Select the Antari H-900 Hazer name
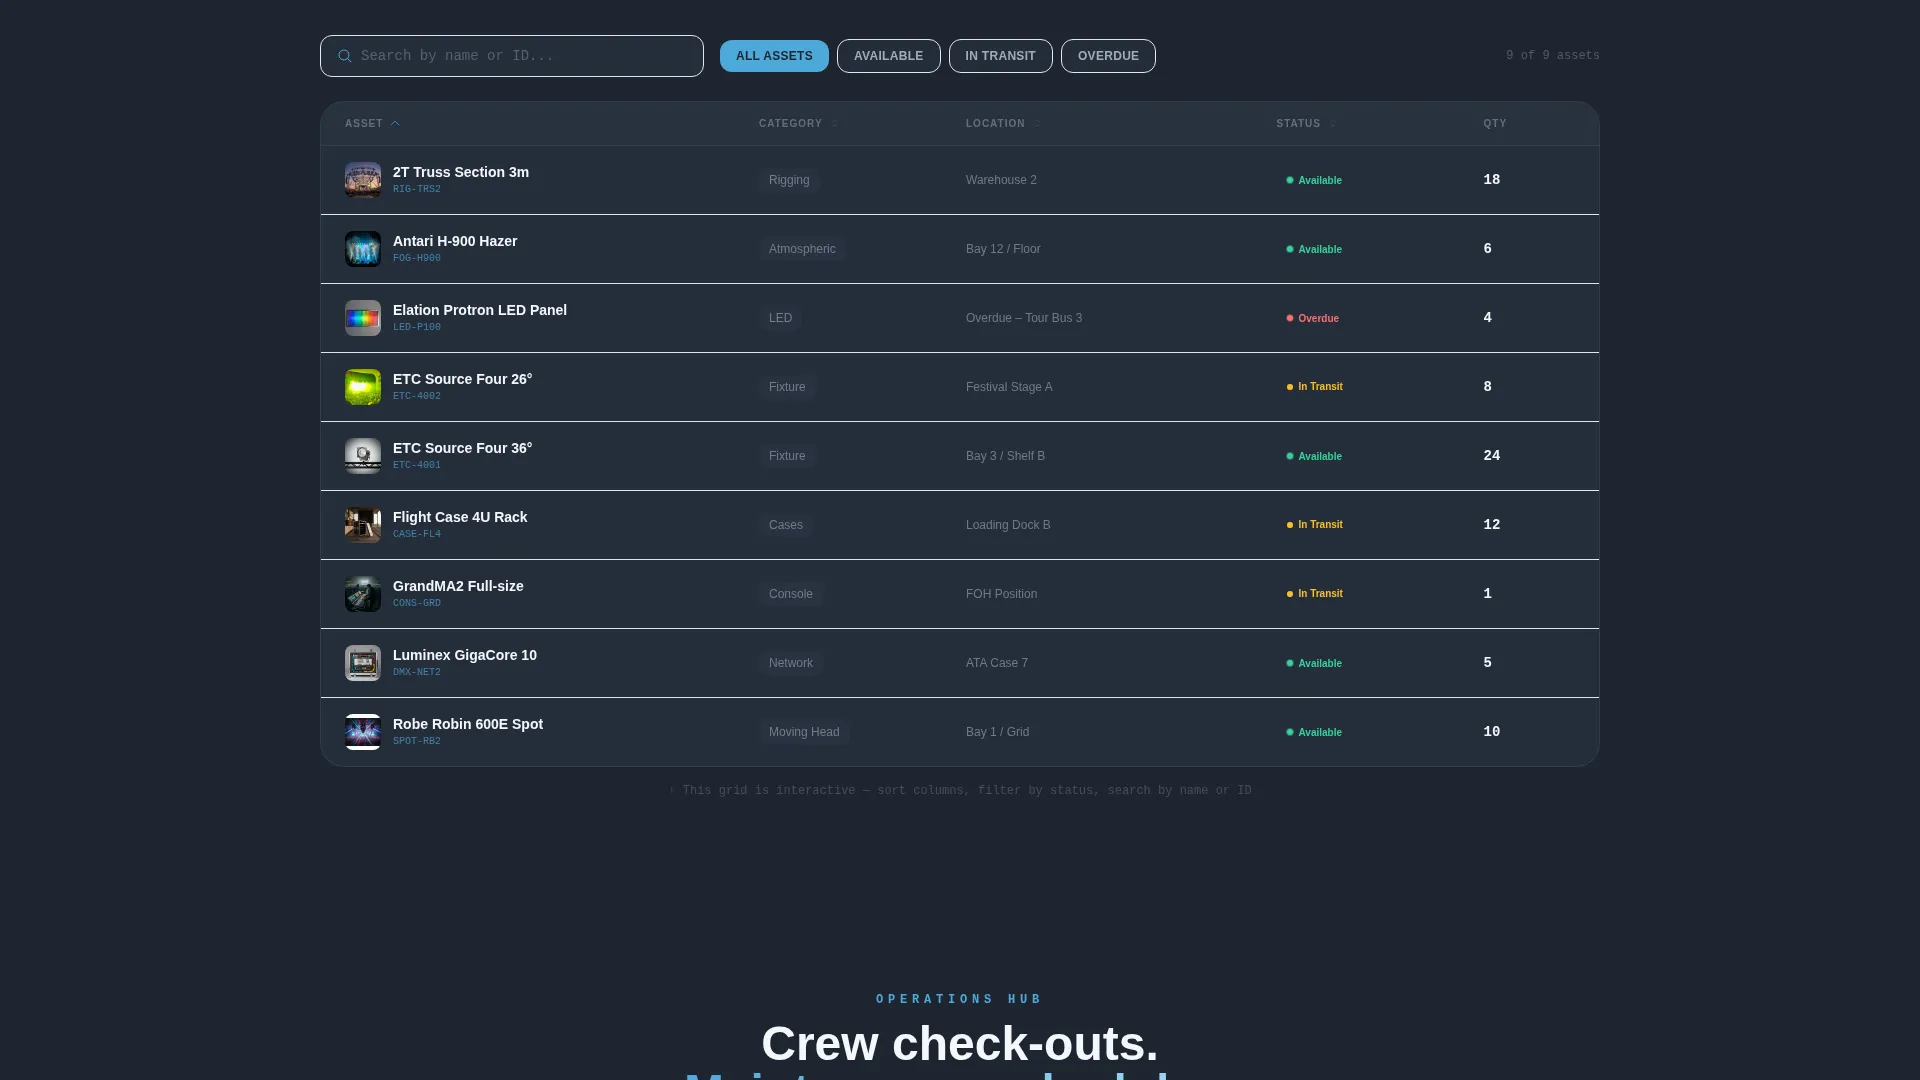The width and height of the screenshot is (1920, 1080). [x=455, y=241]
